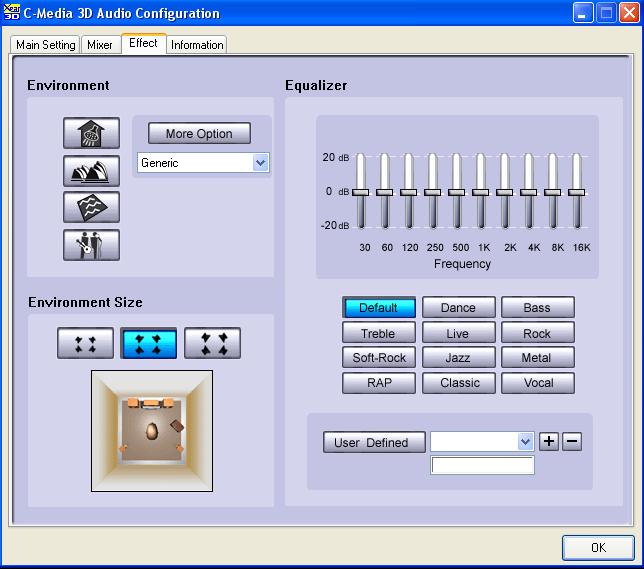Screen dimensions: 644x569
Task: Click the 30 Hz equalizer slider handle
Action: point(361,192)
